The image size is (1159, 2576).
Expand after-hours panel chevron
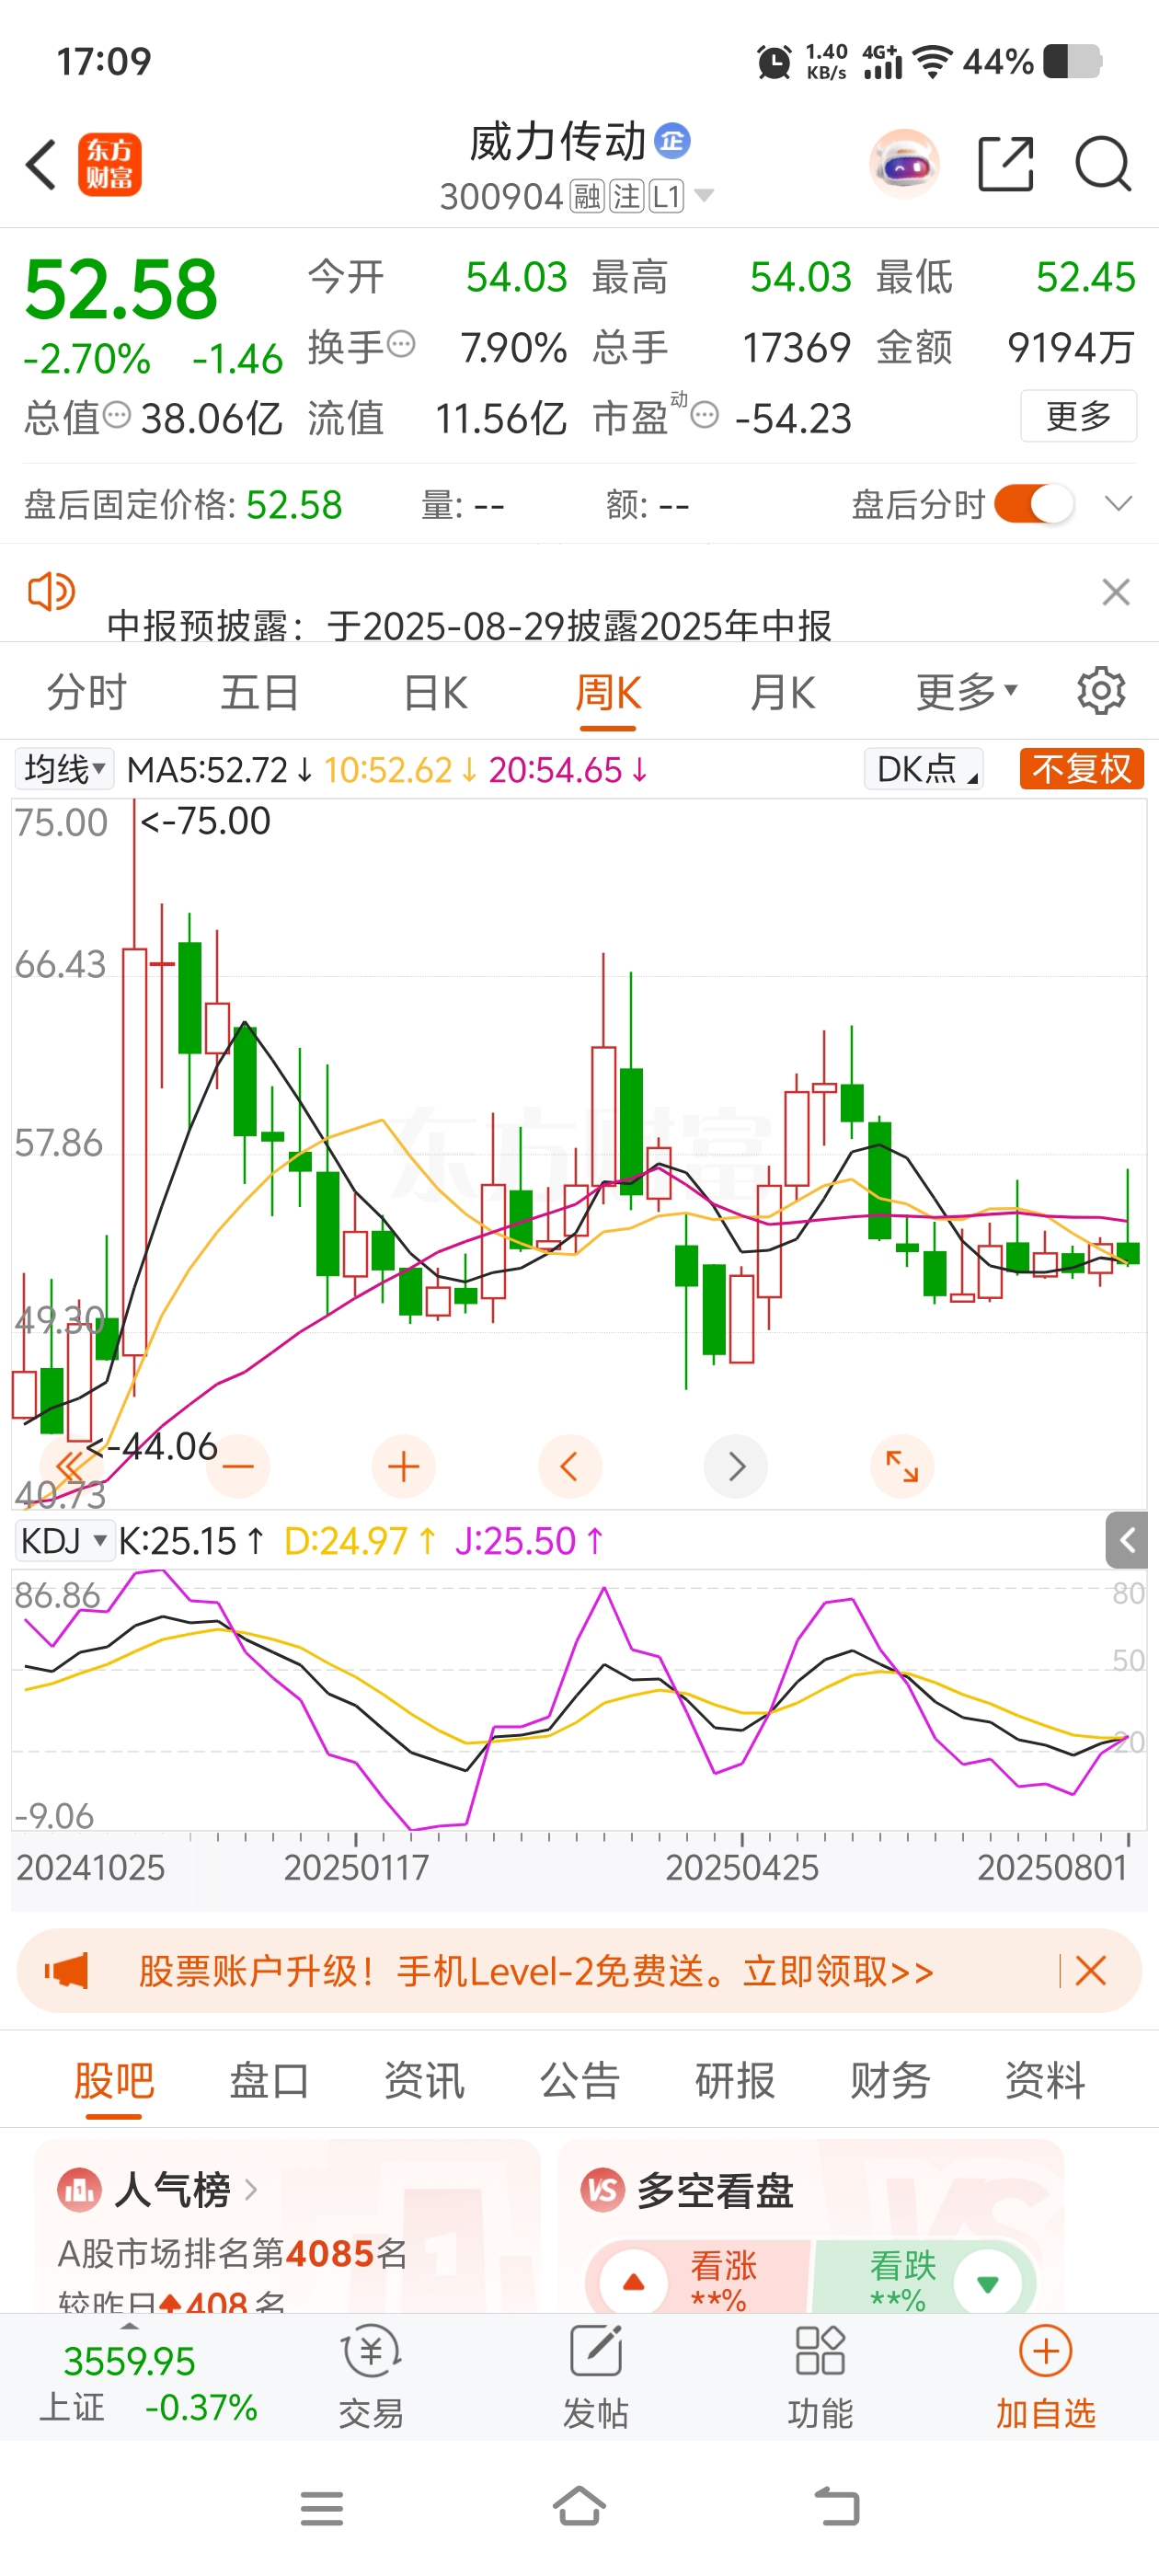tap(1119, 503)
